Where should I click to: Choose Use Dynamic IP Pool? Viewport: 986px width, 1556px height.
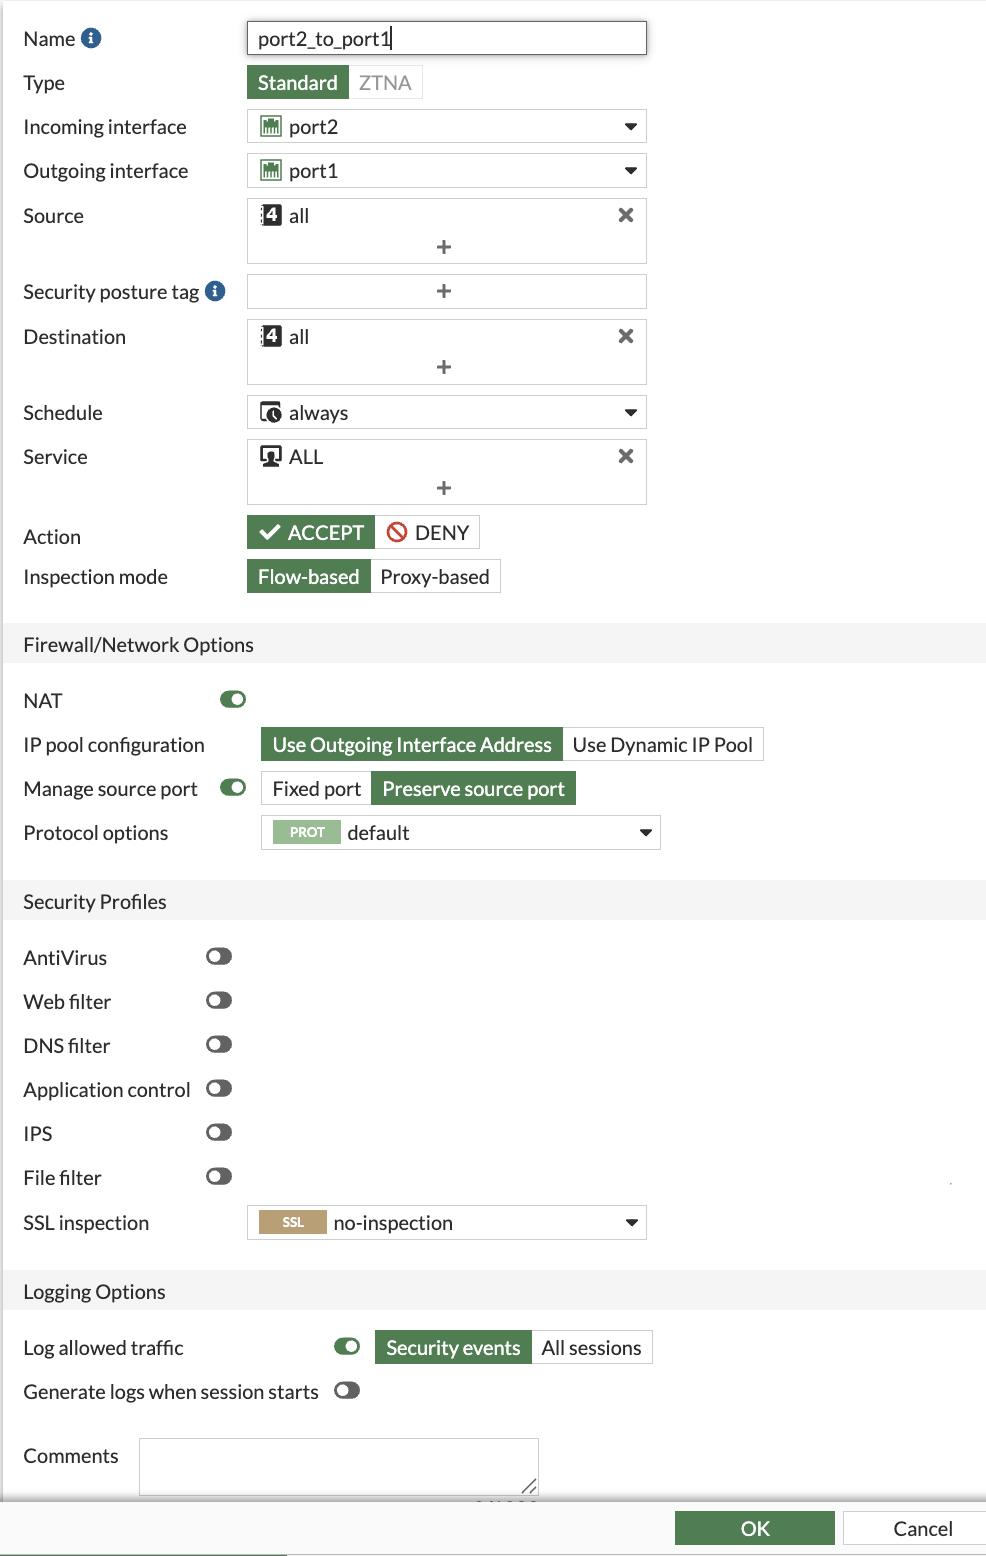tap(663, 744)
